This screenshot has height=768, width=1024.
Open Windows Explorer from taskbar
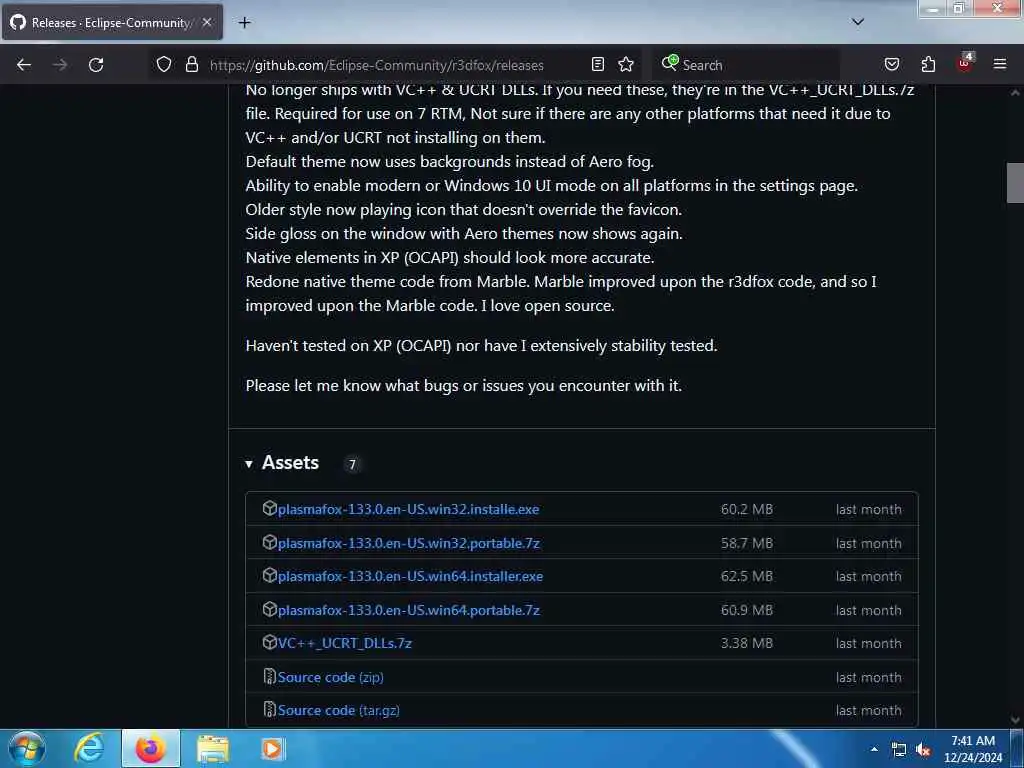pyautogui.click(x=213, y=749)
